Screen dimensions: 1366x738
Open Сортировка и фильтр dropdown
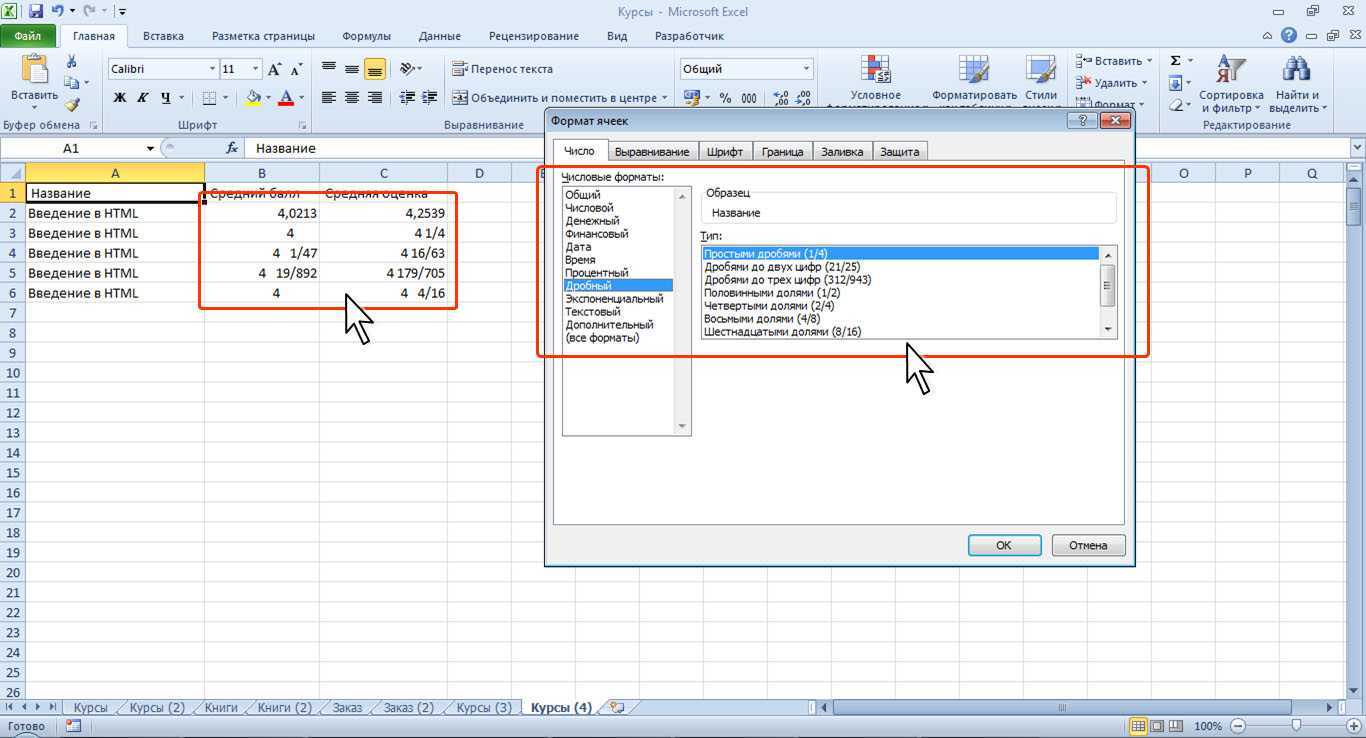(x=1232, y=84)
